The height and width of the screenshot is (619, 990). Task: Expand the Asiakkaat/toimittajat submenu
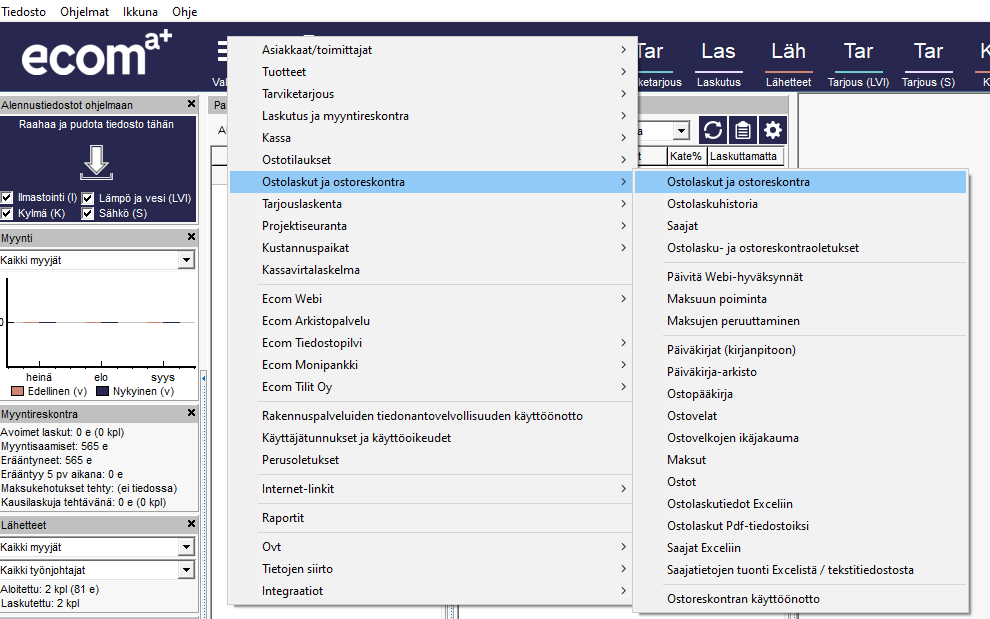tap(430, 50)
